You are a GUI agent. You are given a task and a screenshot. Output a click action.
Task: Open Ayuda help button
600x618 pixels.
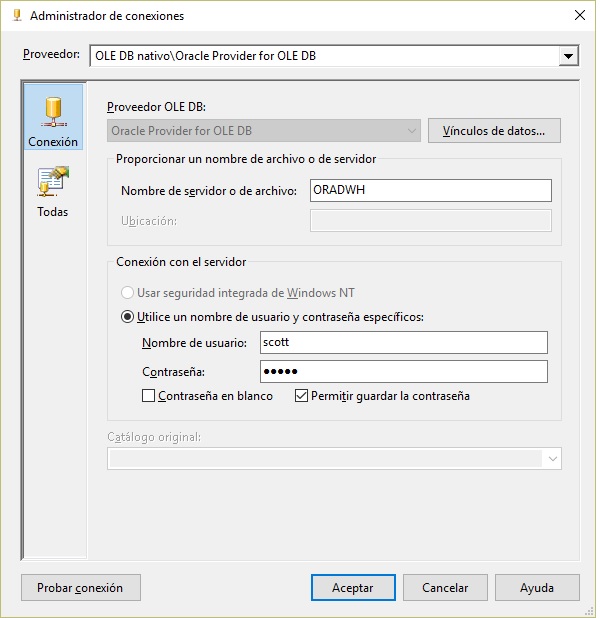pyautogui.click(x=537, y=588)
